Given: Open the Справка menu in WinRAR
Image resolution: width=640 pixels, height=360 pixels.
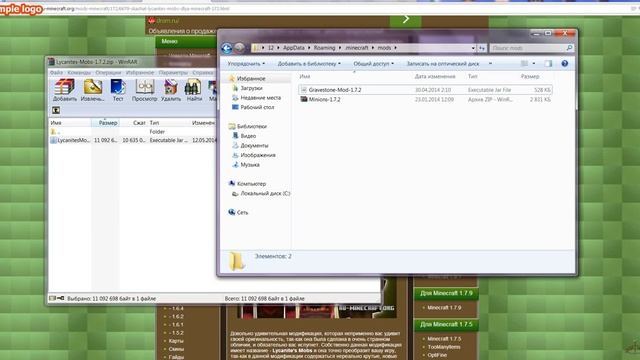Looking at the screenshot, I should [x=203, y=72].
